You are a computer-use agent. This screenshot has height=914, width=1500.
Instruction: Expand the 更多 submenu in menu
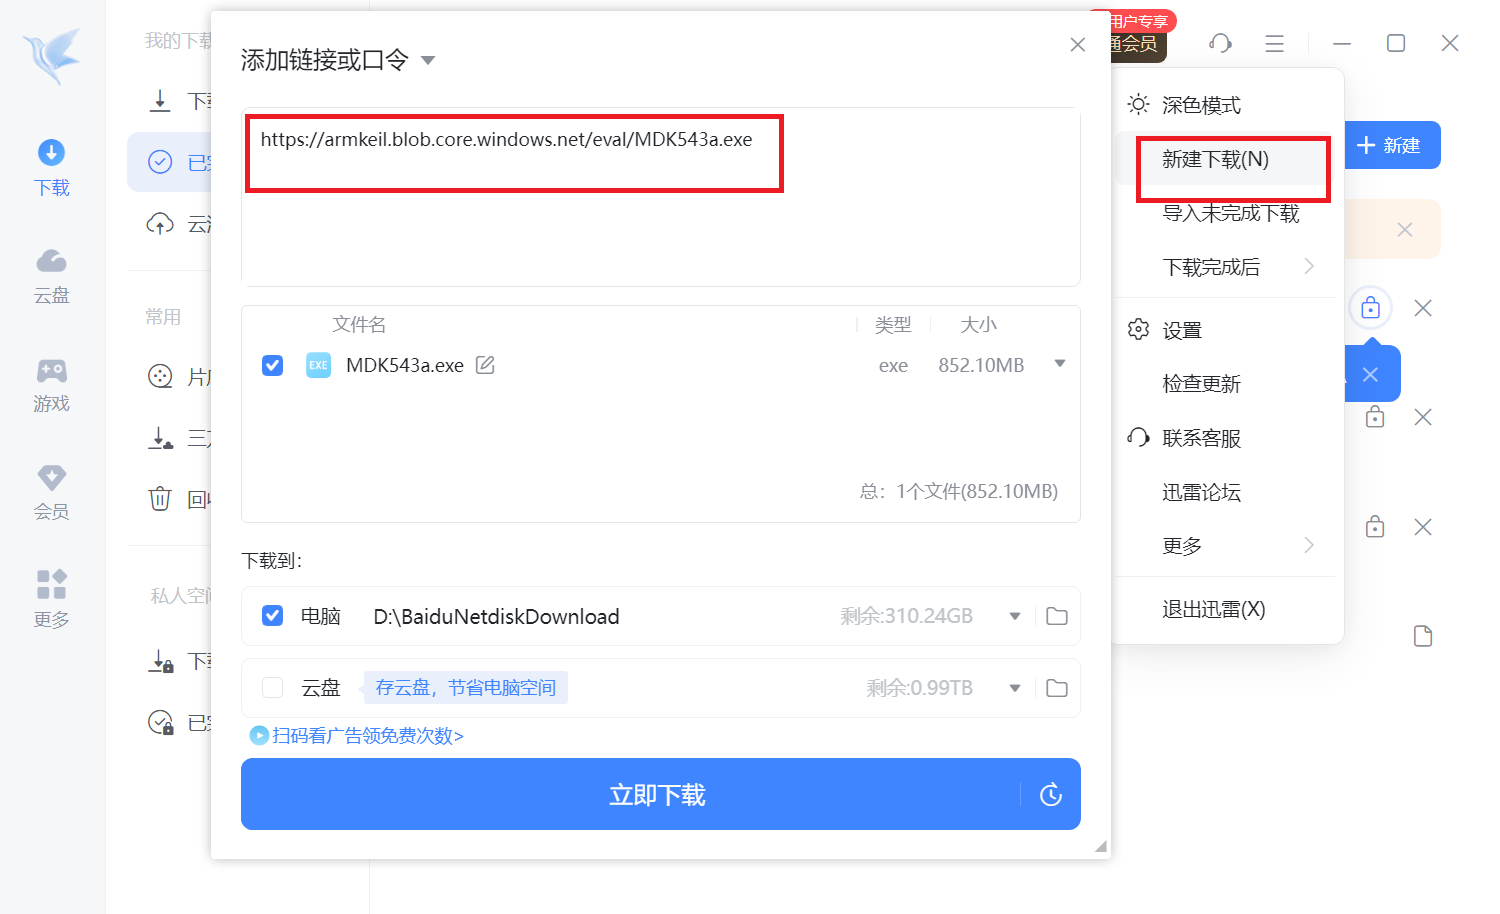point(1309,545)
